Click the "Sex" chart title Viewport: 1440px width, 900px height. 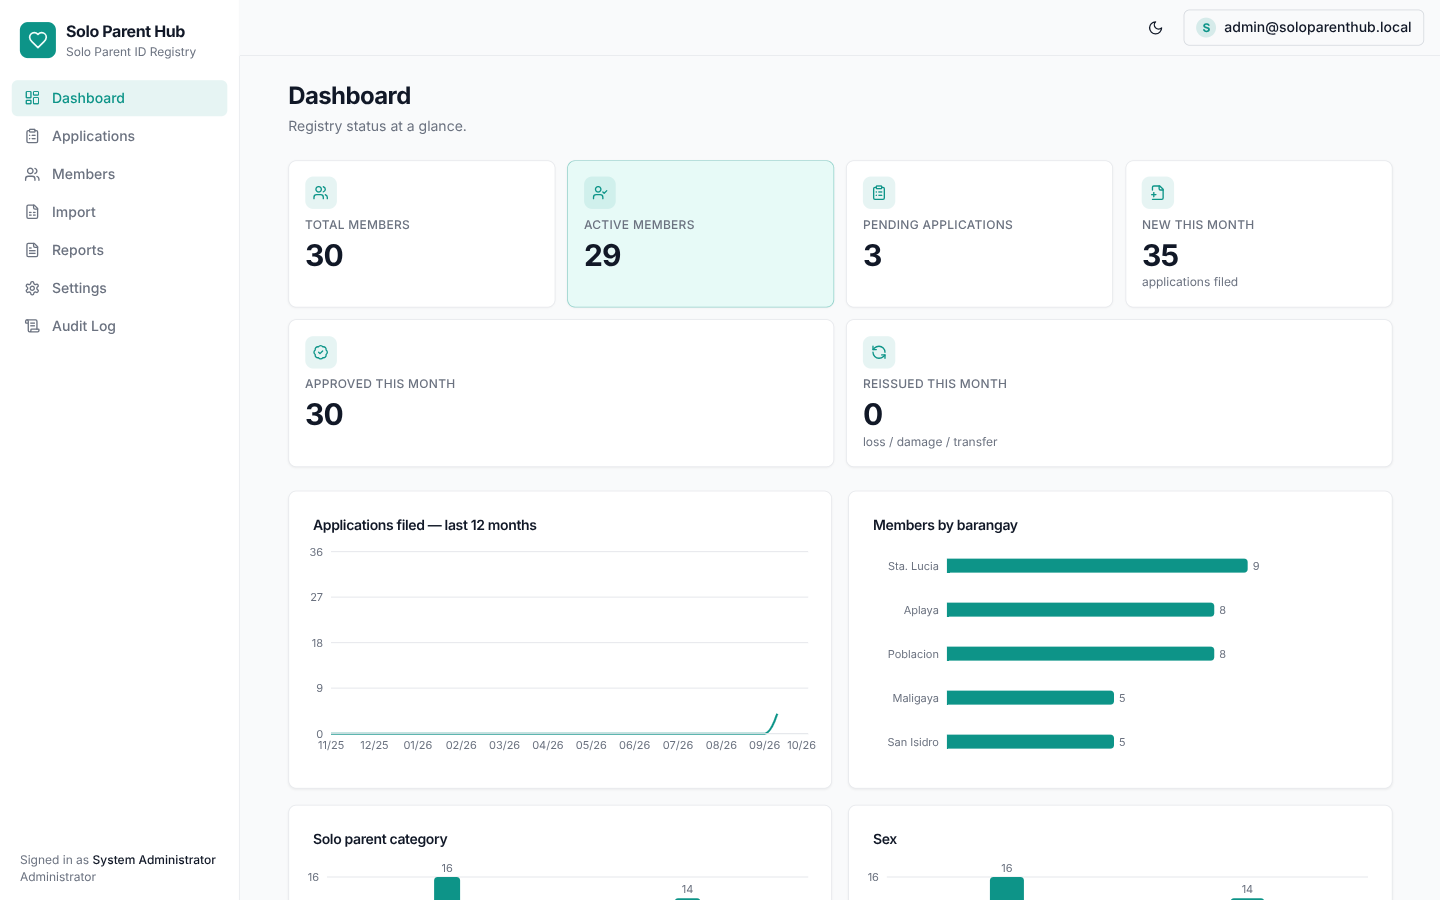point(885,839)
